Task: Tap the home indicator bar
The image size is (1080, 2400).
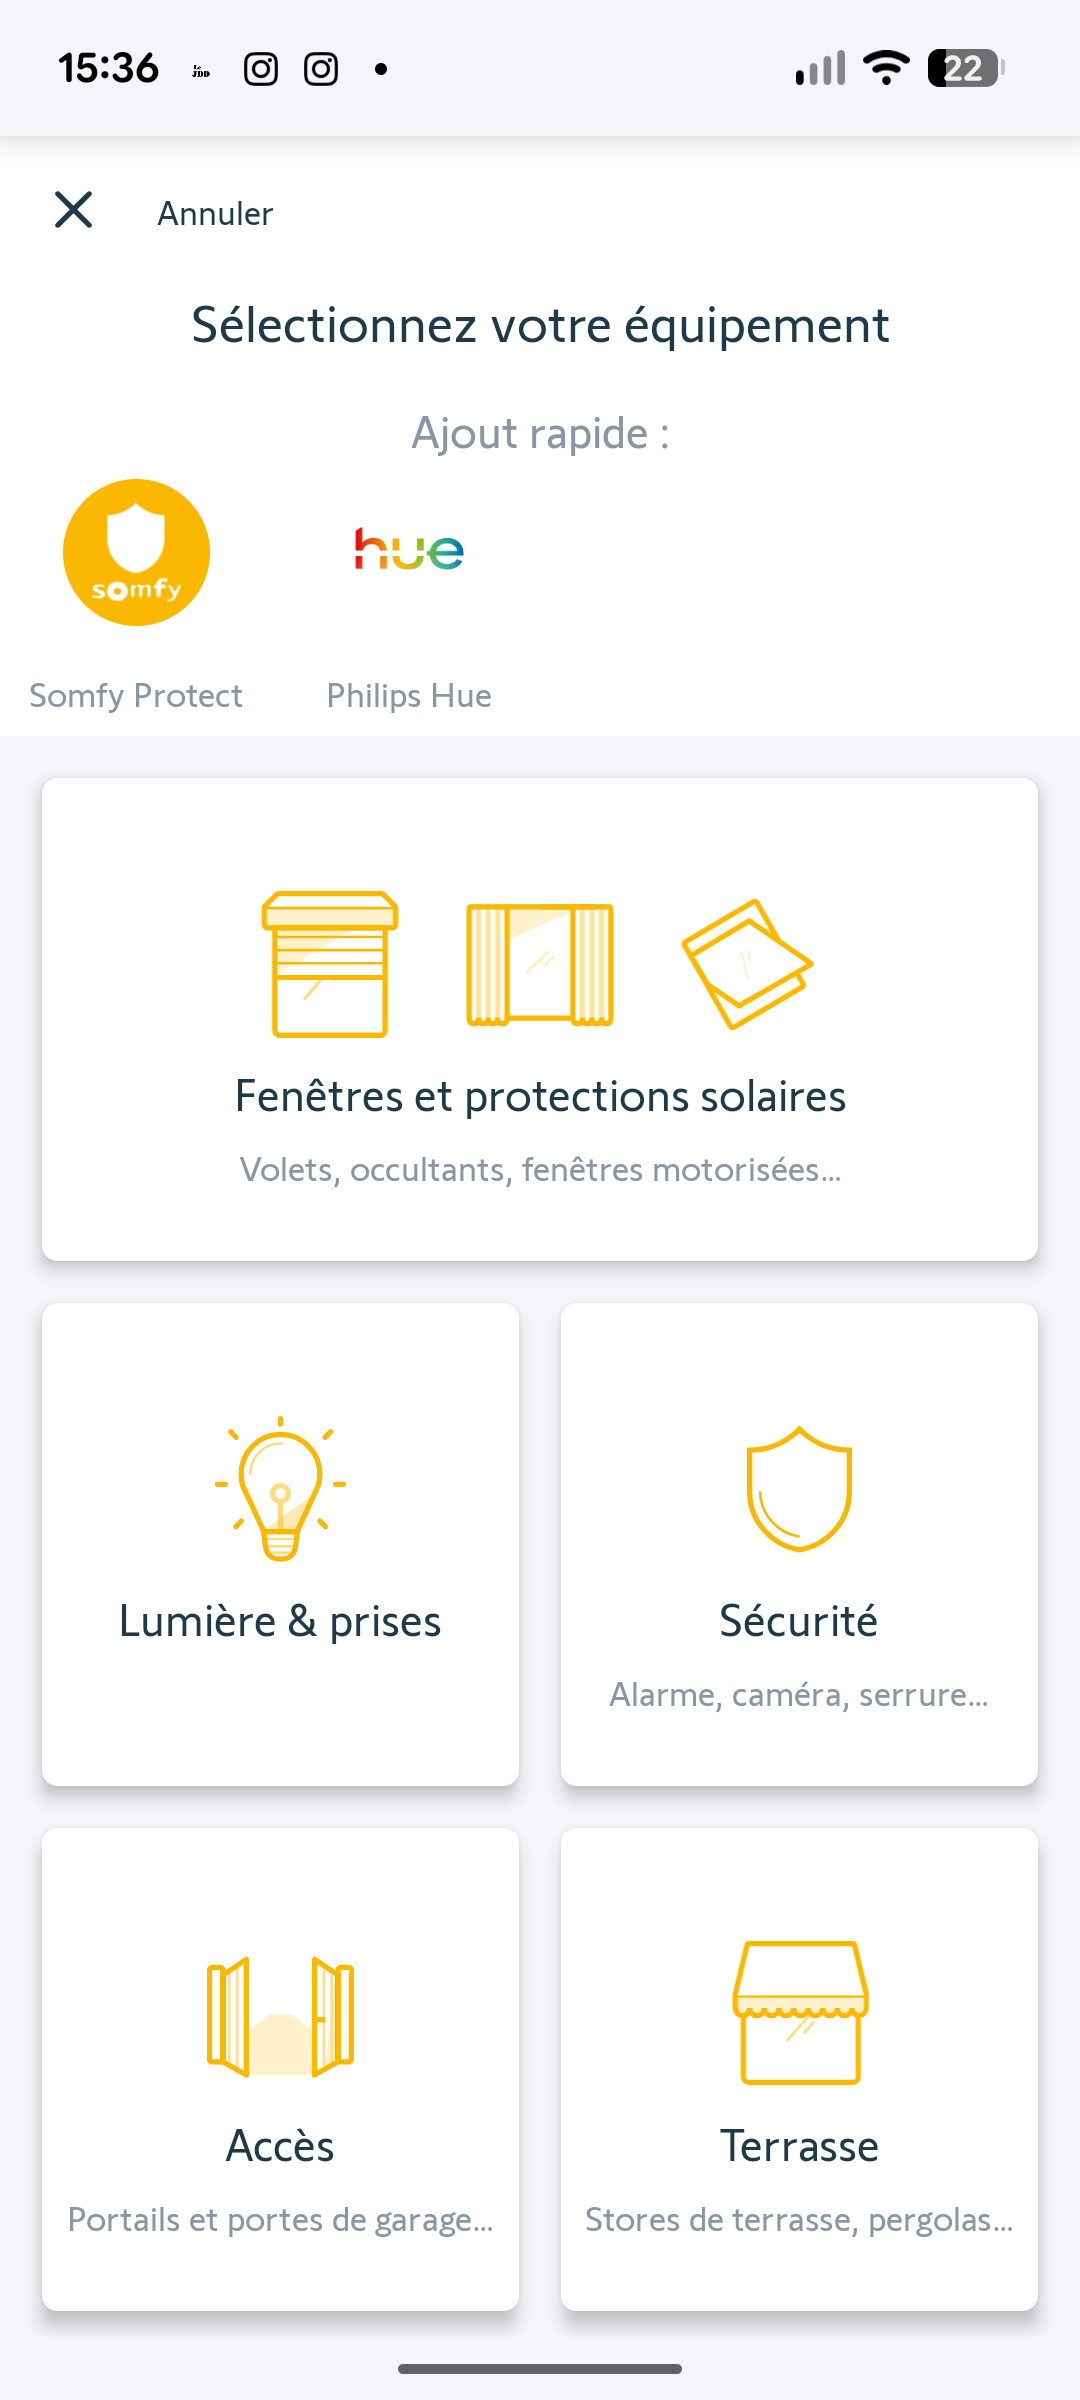Action: tap(540, 2368)
